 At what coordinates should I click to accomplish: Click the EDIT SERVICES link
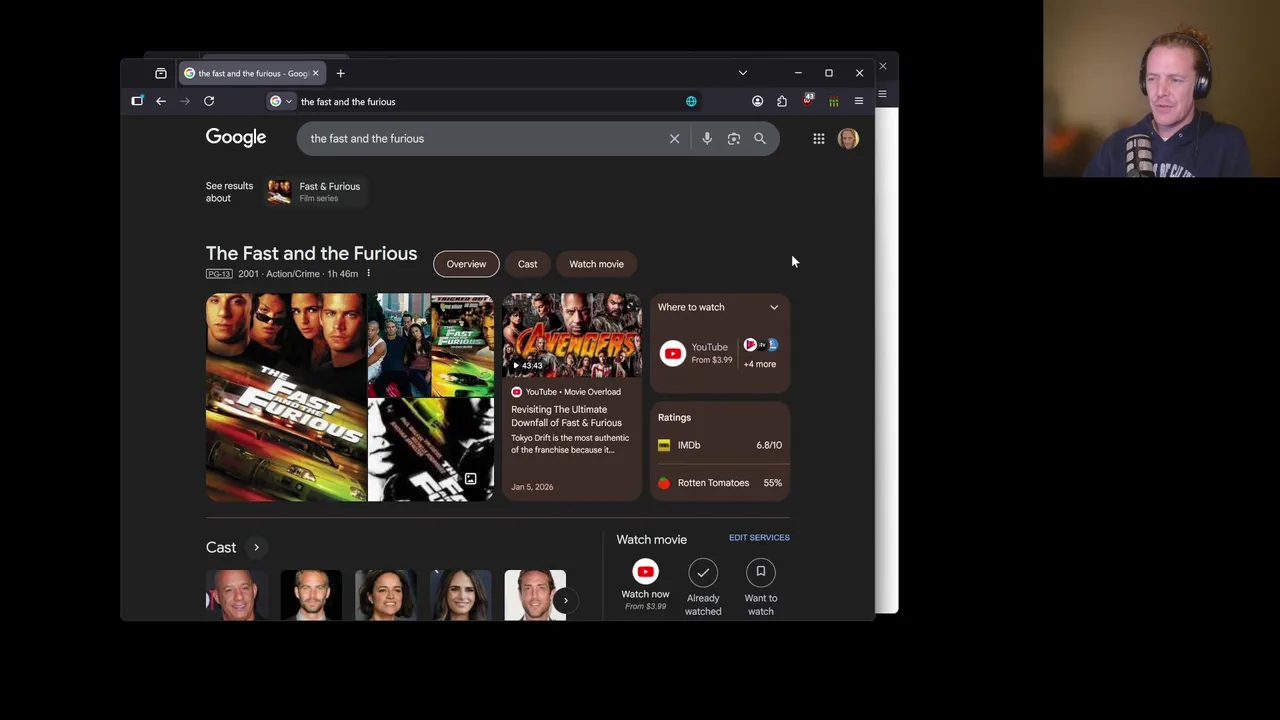[x=759, y=538]
